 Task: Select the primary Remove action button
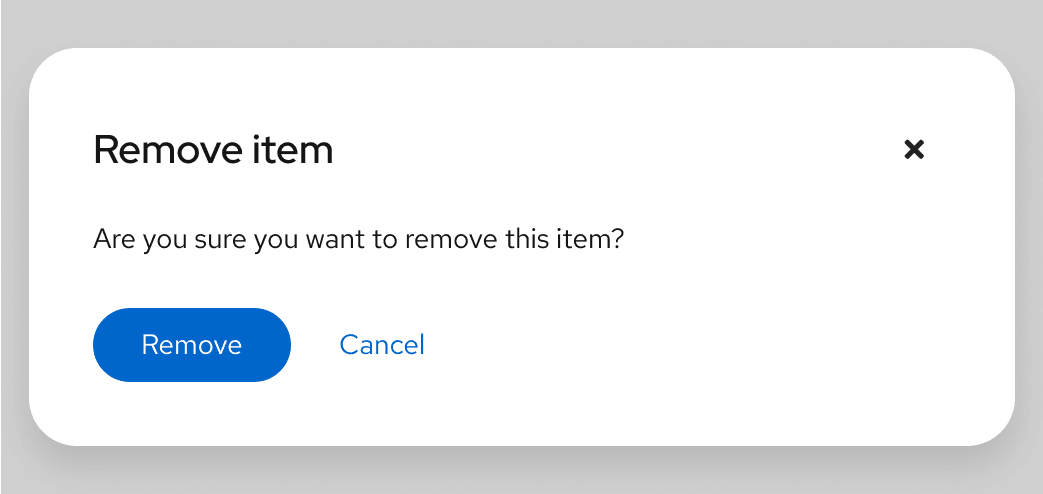192,345
